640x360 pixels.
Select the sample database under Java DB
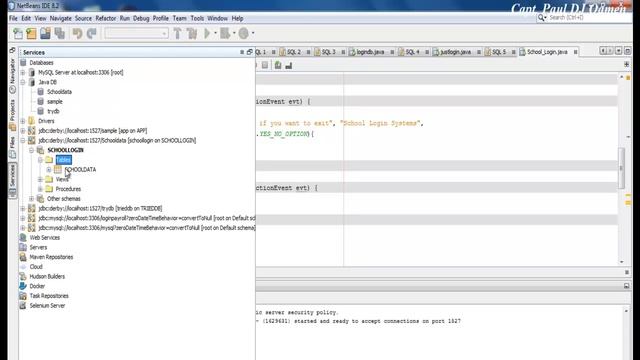[x=55, y=102]
